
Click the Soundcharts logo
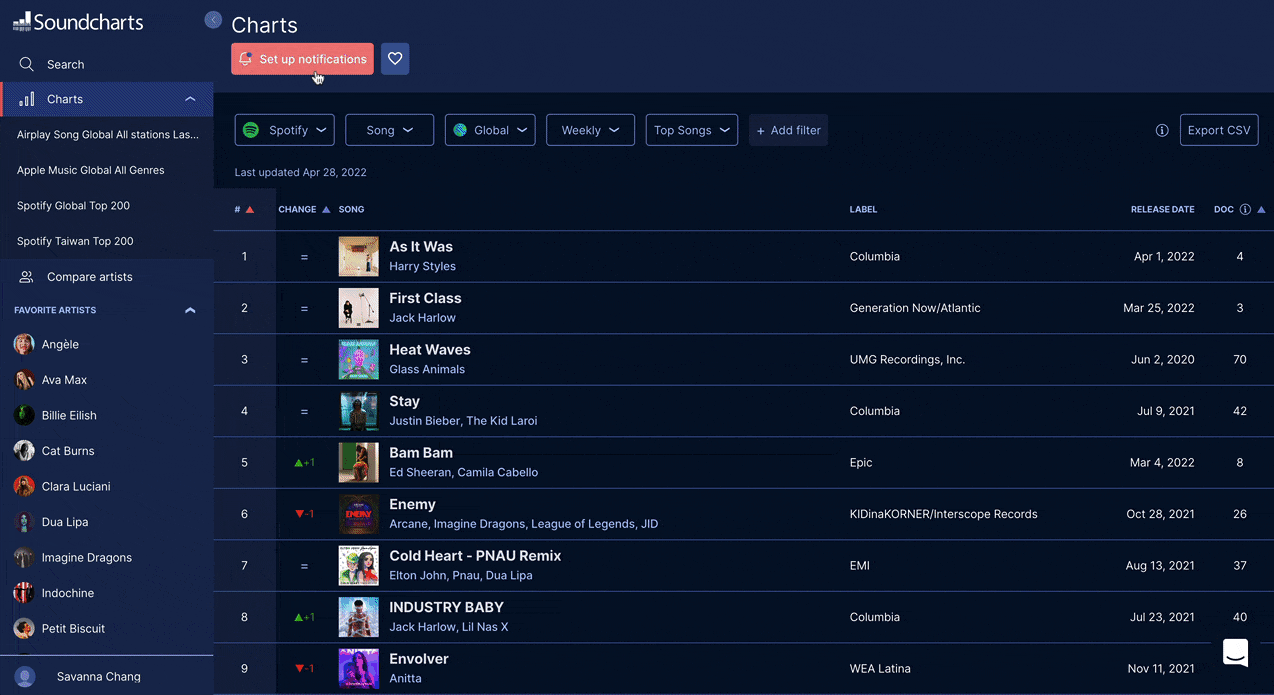click(x=78, y=22)
